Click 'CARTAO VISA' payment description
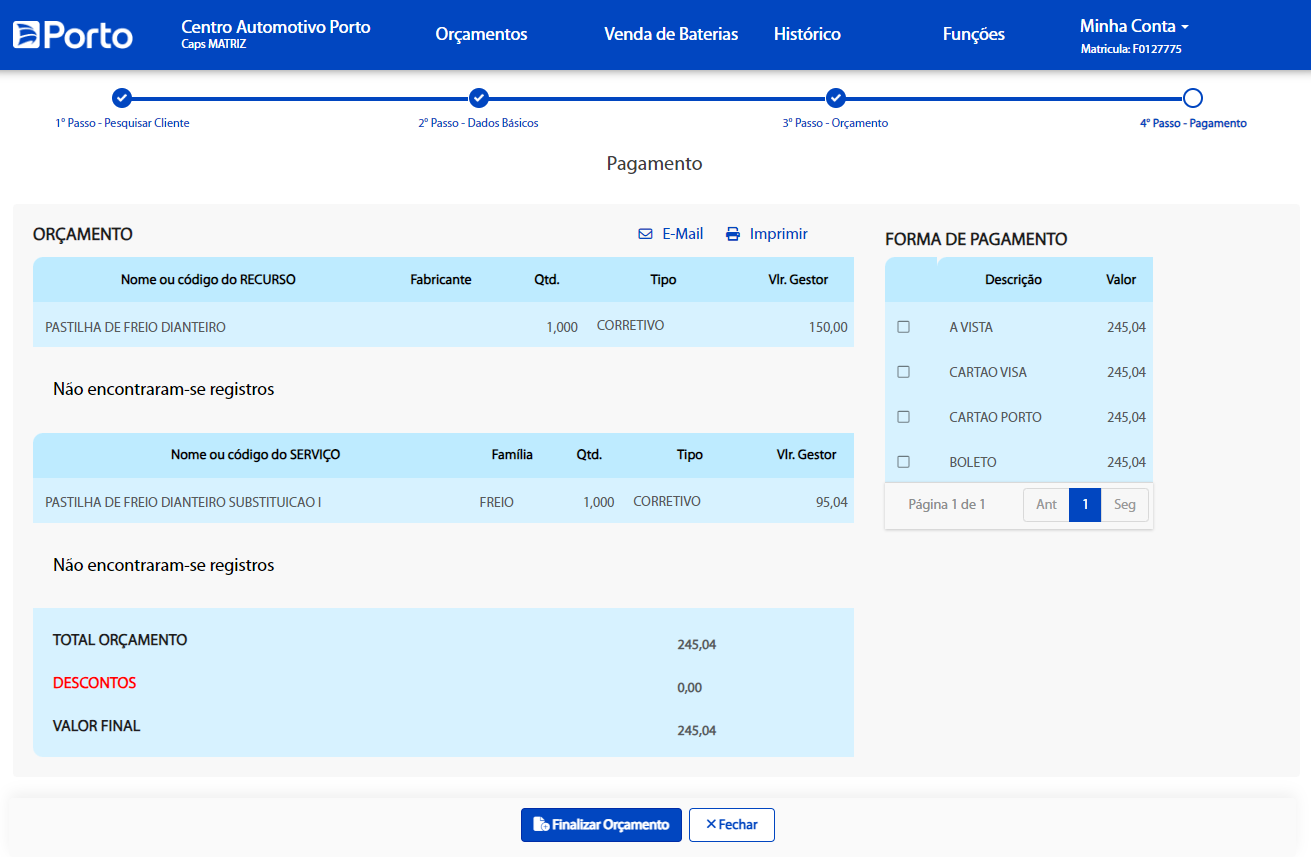The height and width of the screenshot is (857, 1311). [988, 372]
